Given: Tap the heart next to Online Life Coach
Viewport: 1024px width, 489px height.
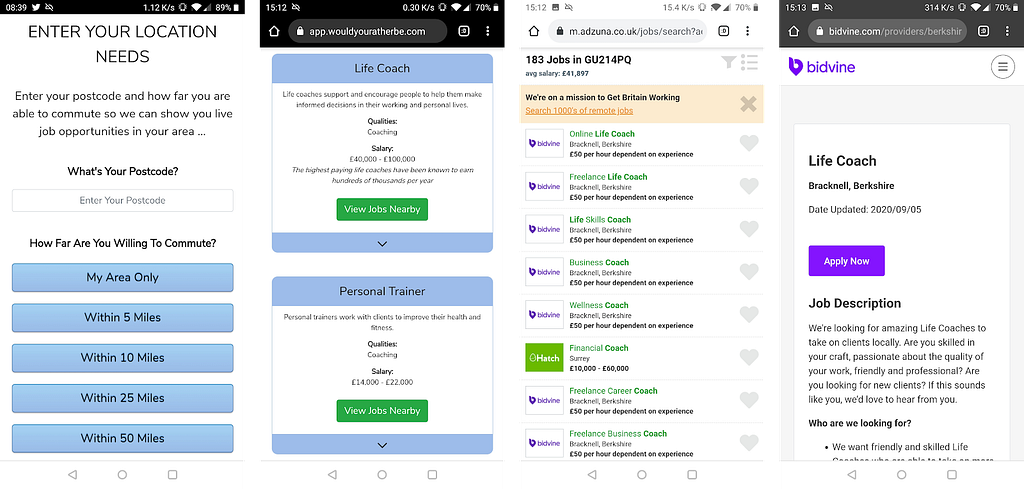Looking at the screenshot, I should click(749, 143).
